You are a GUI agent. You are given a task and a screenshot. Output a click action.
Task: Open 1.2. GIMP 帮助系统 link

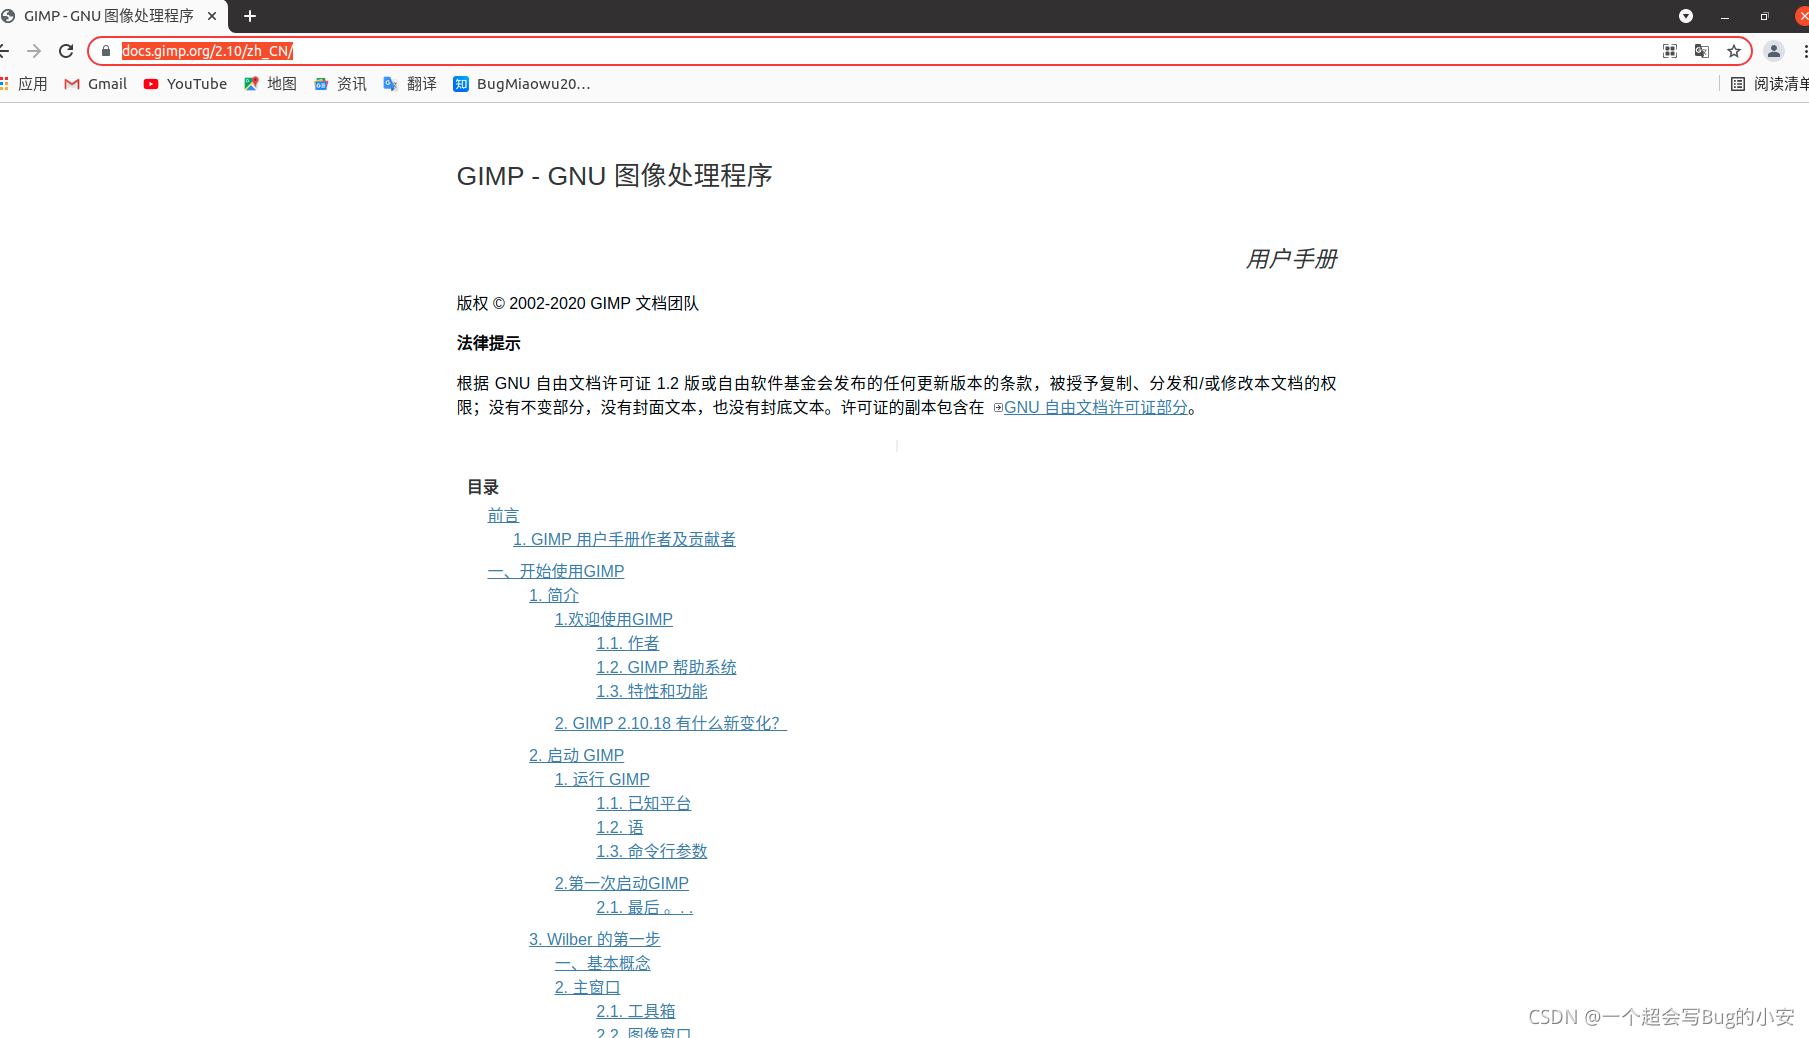click(x=666, y=668)
